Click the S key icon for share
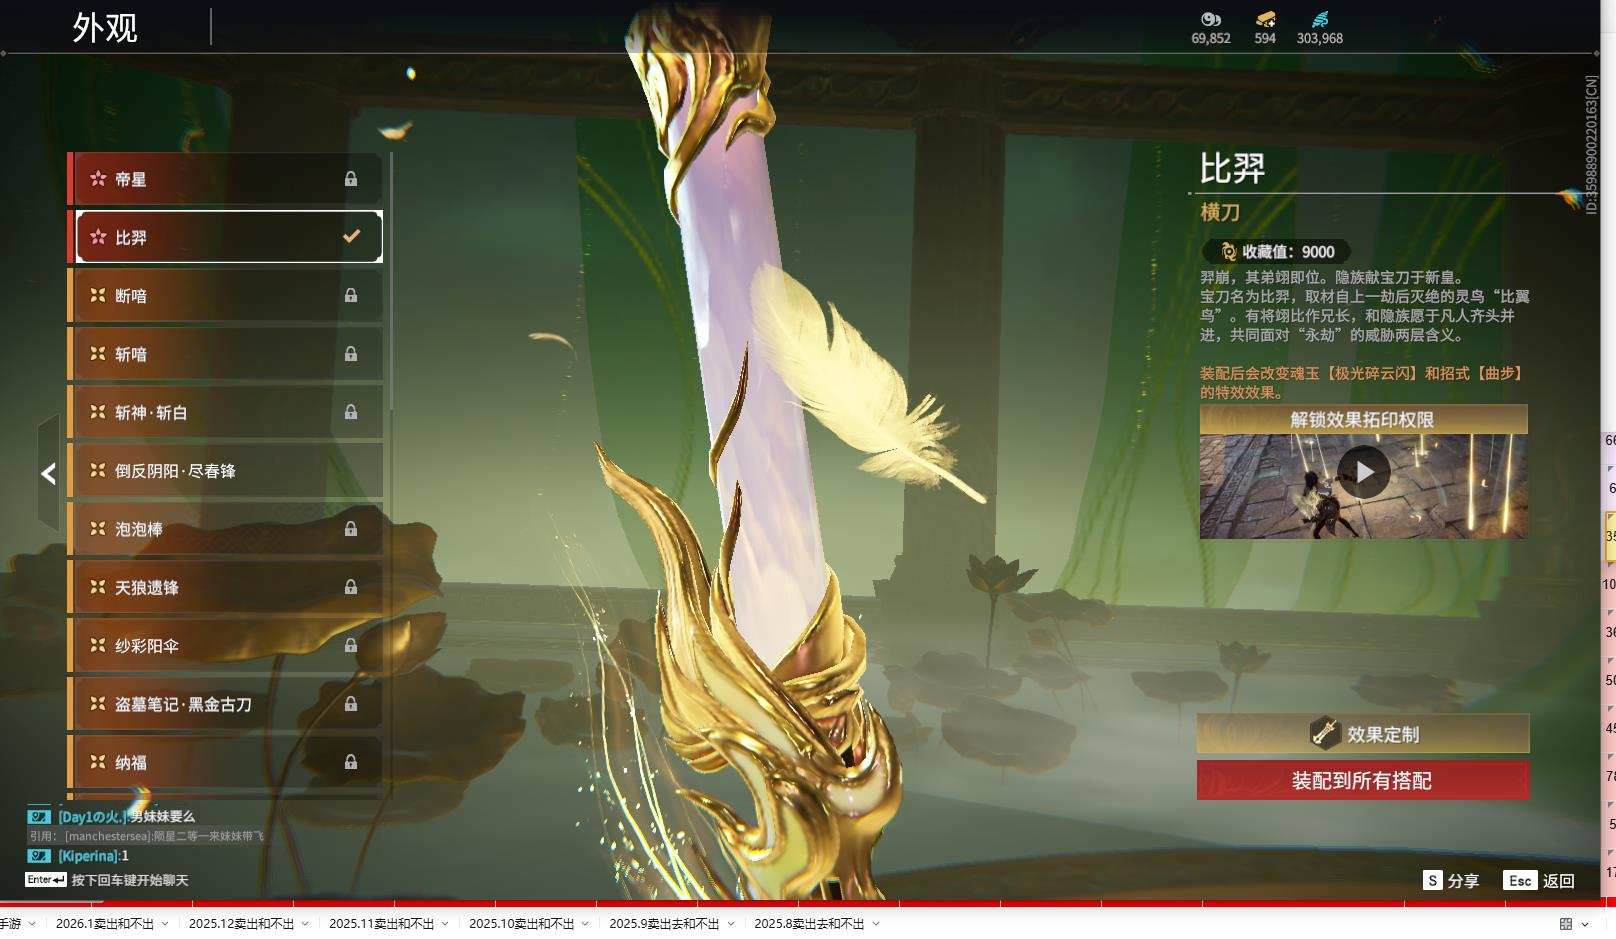This screenshot has height=939, width=1616. click(x=1432, y=880)
